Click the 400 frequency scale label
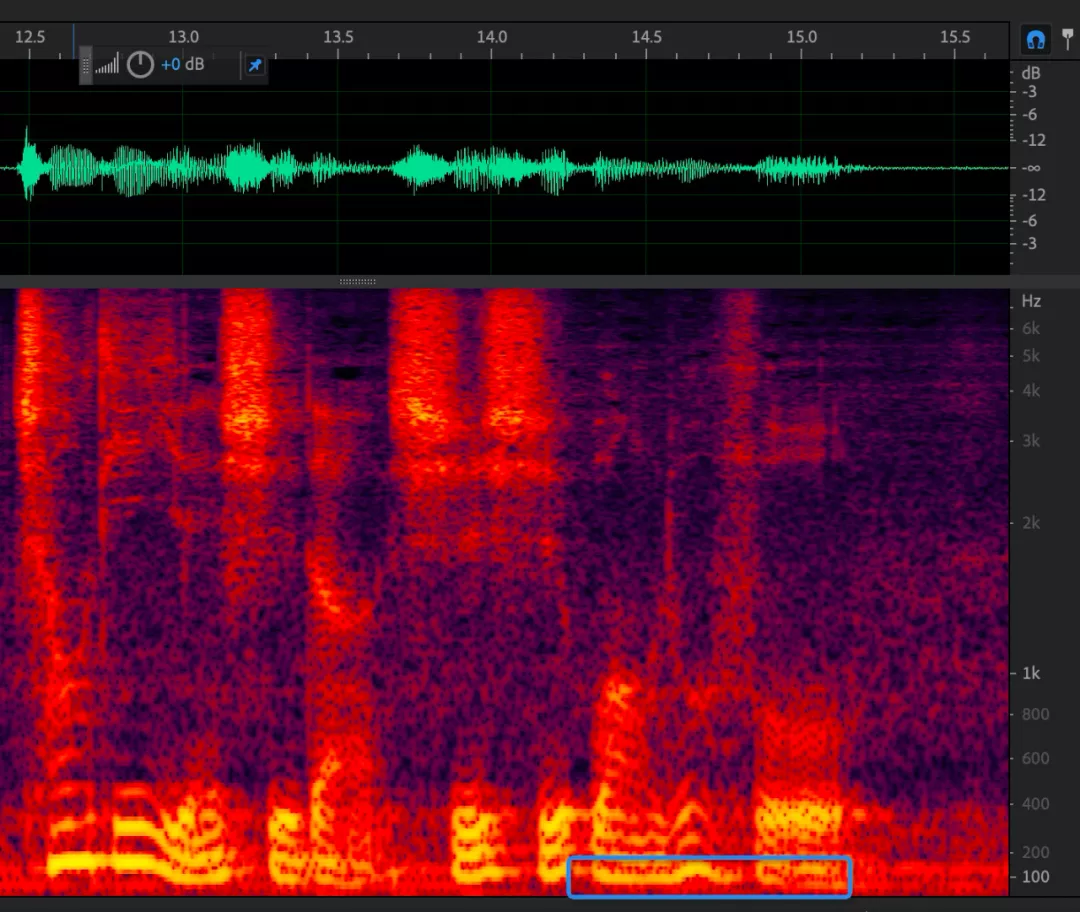 coord(1035,804)
